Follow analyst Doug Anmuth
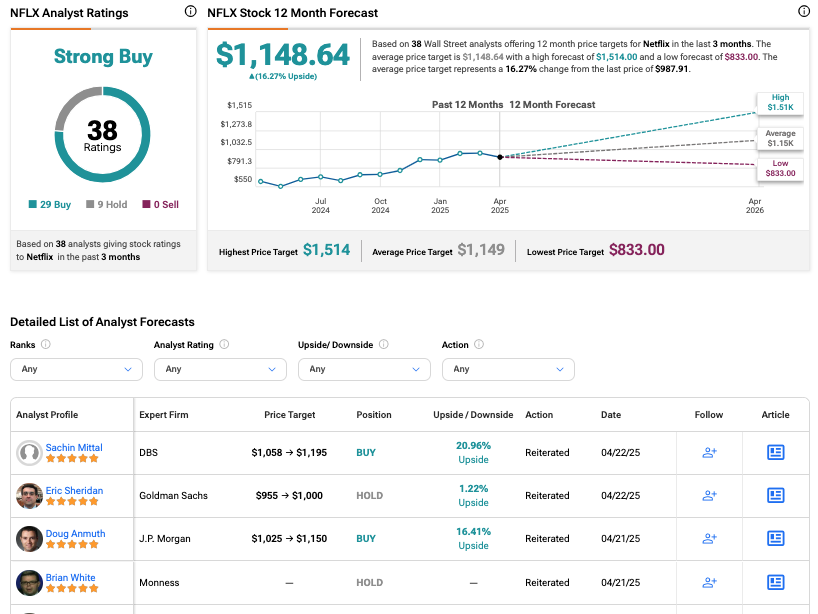The width and height of the screenshot is (818, 614). tap(709, 538)
